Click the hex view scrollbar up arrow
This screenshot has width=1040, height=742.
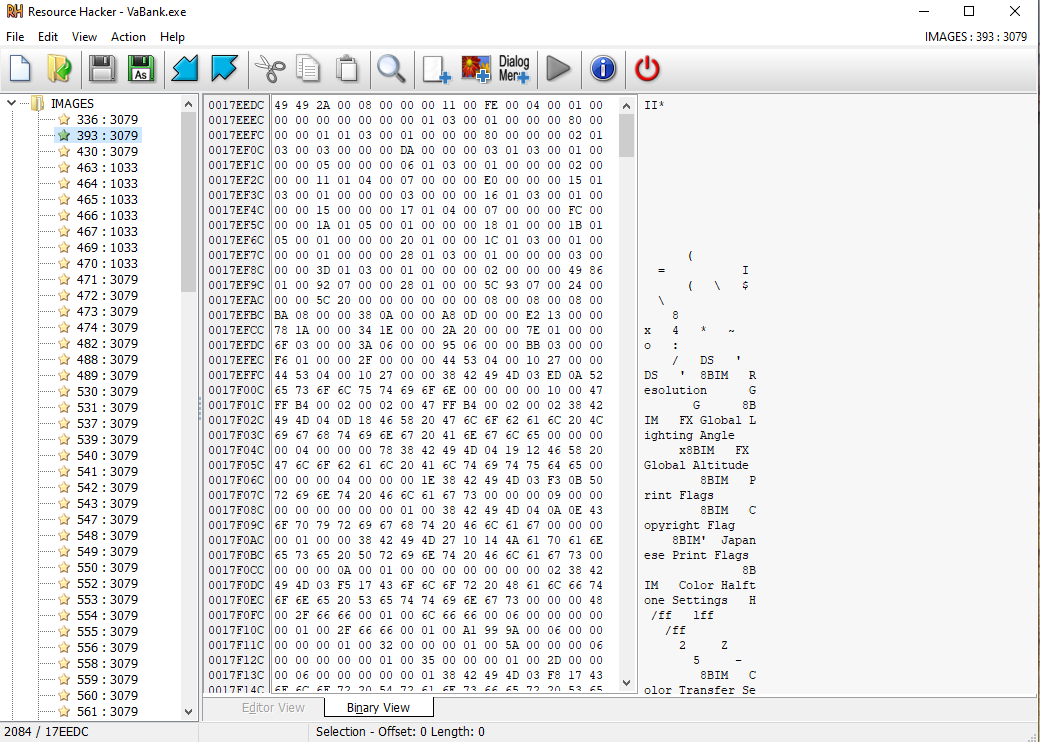coord(626,105)
